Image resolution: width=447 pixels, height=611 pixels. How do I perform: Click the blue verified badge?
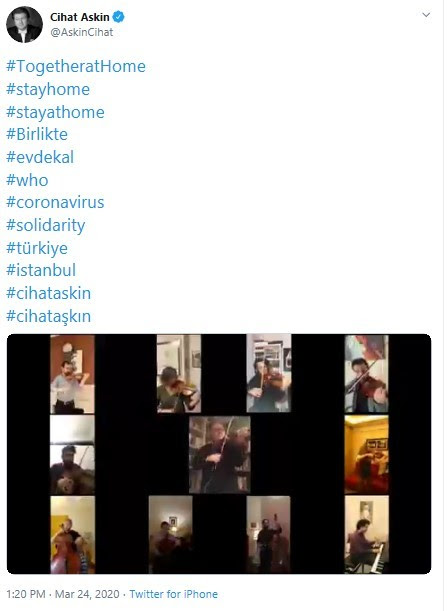click(x=118, y=17)
